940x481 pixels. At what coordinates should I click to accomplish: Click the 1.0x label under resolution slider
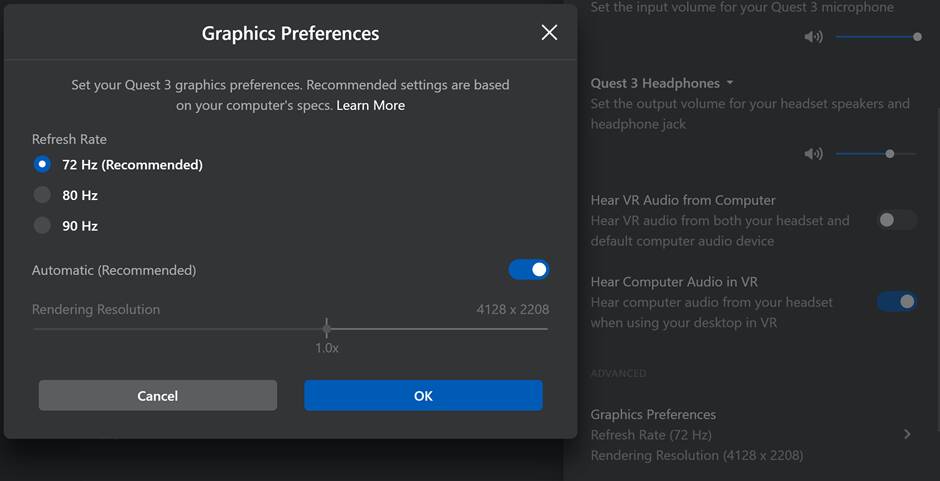(326, 348)
